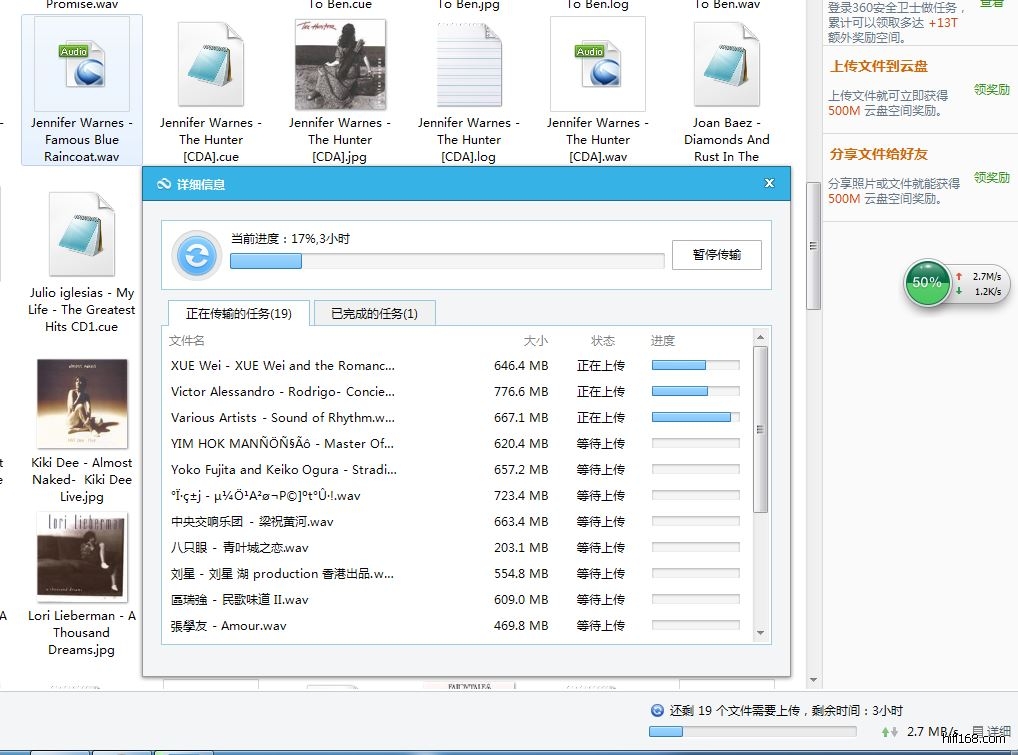The width and height of the screenshot is (1018, 755).
Task: Open Lori Lieberman A Thousand Dreams.jpg thumbnail
Action: 82,558
